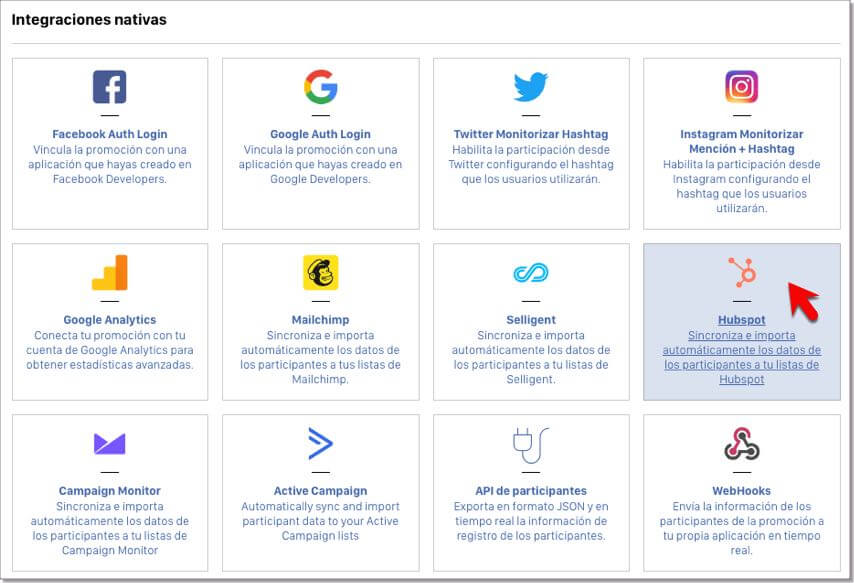Click the Campaign Monitor envelope icon
Image resolution: width=854 pixels, height=583 pixels.
(109, 444)
